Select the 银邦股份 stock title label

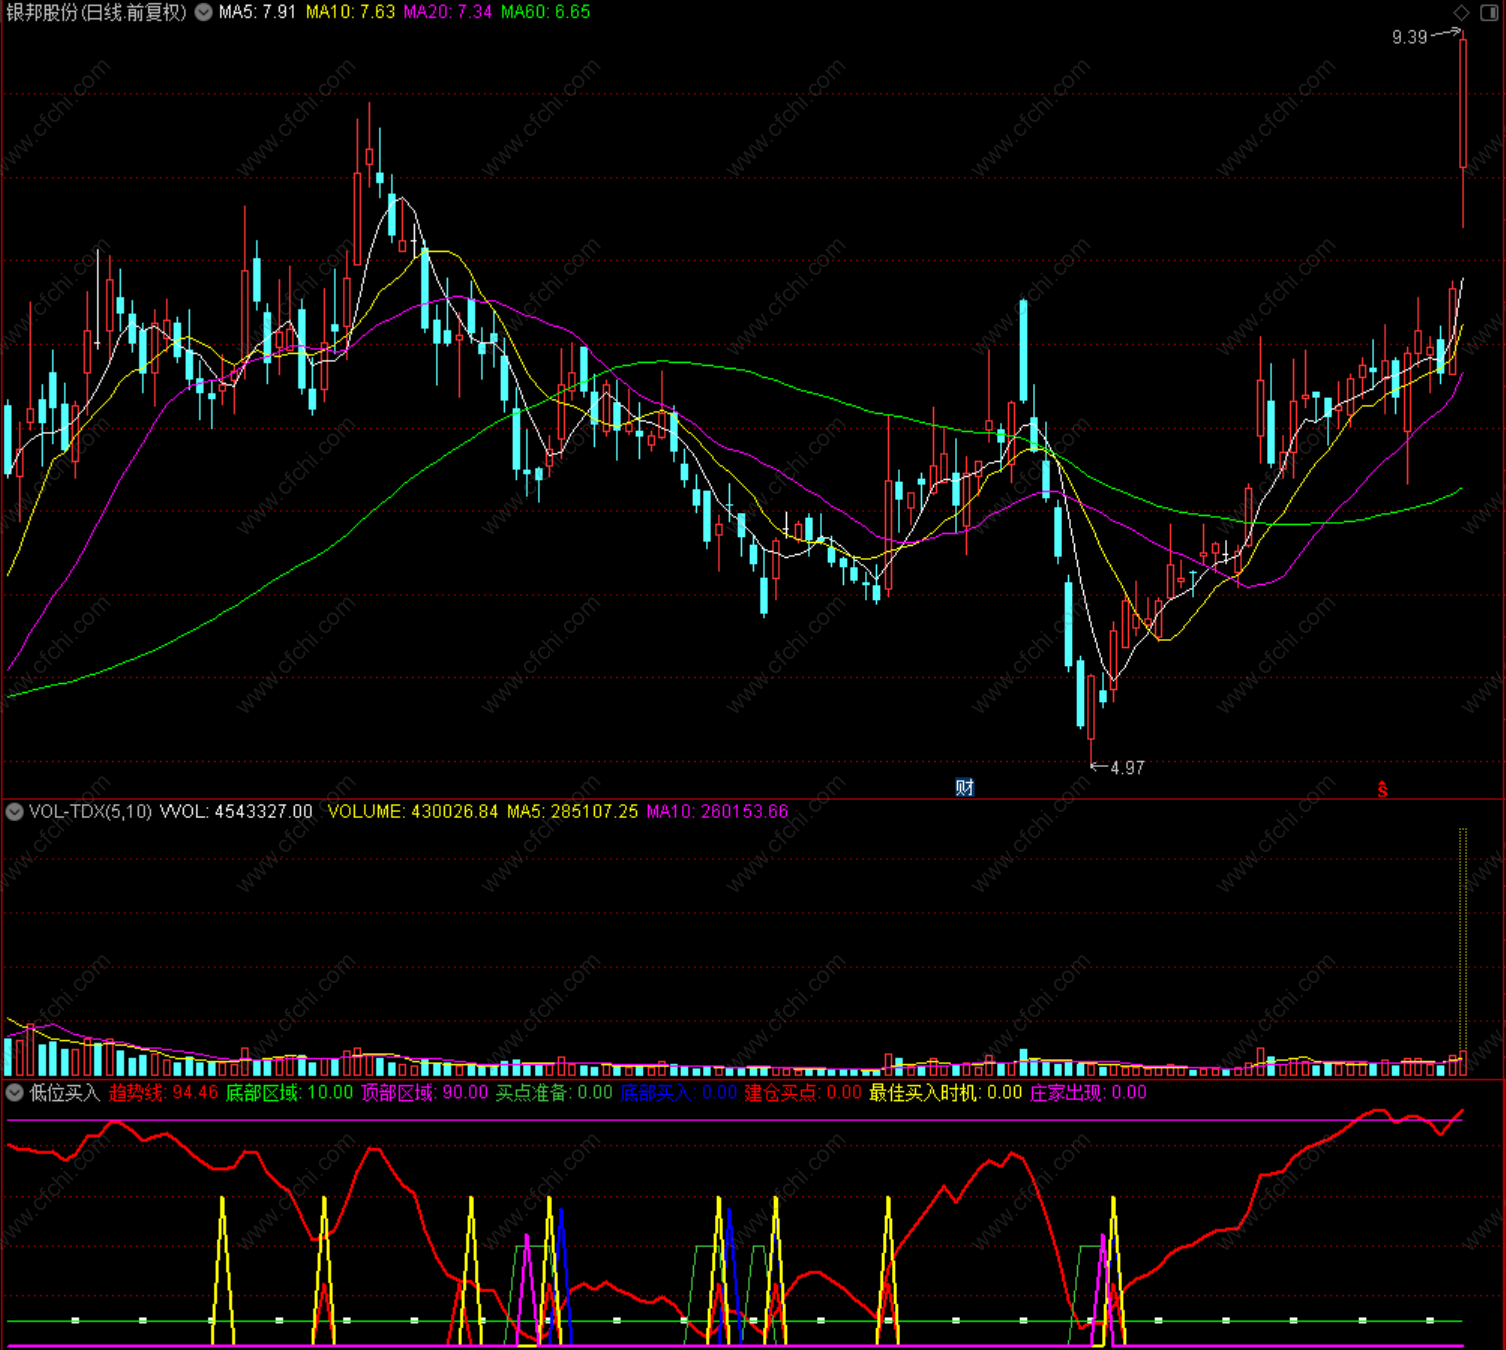[x=96, y=12]
